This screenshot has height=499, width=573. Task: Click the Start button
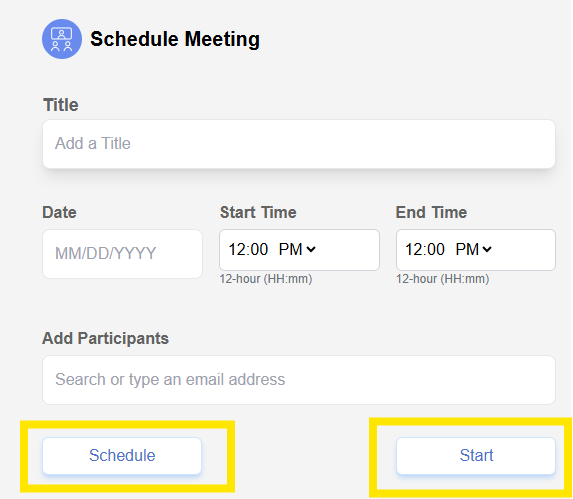(476, 456)
